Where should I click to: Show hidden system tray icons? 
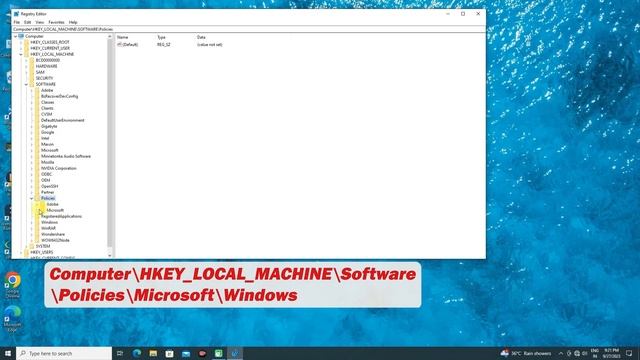(x=560, y=353)
